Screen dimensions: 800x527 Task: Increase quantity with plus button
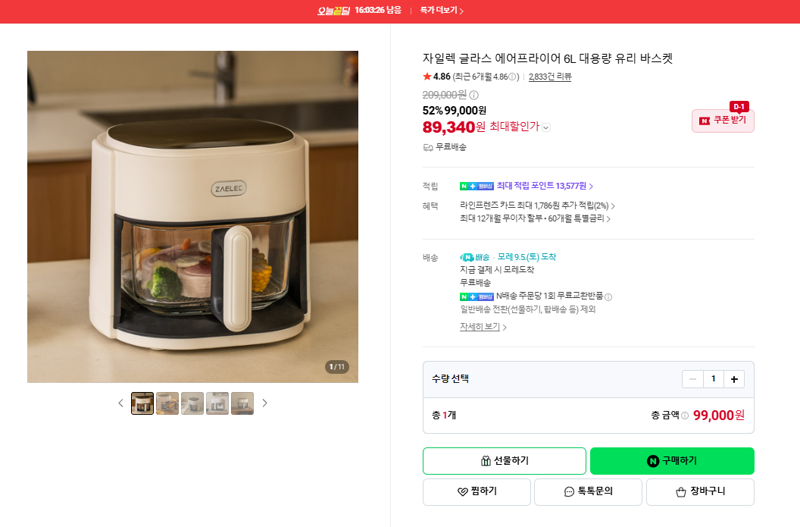pyautogui.click(x=734, y=379)
